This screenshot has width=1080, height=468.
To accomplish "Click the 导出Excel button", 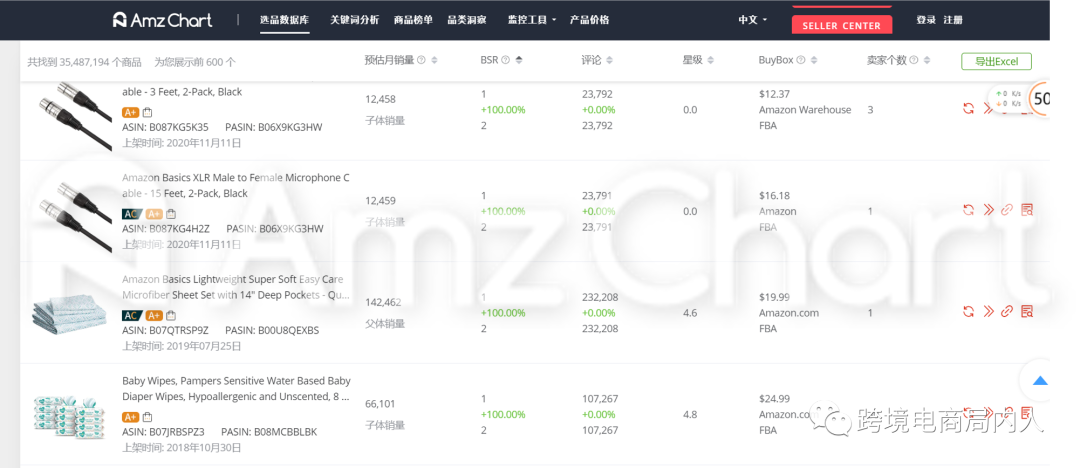I will [x=996, y=61].
